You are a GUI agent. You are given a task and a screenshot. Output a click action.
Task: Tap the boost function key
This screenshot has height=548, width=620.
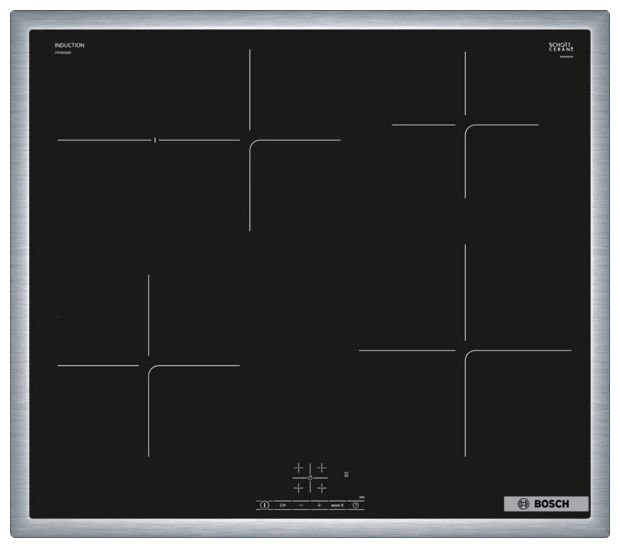click(x=337, y=505)
